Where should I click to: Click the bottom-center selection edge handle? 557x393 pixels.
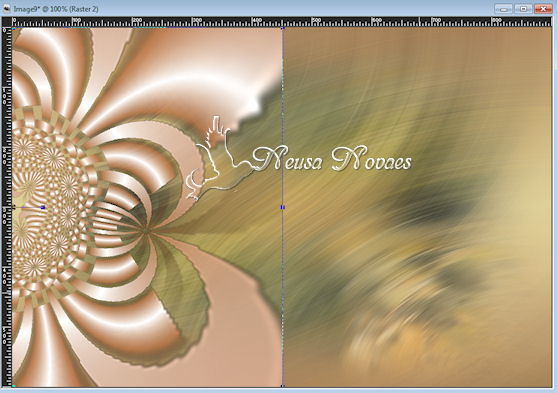click(283, 386)
